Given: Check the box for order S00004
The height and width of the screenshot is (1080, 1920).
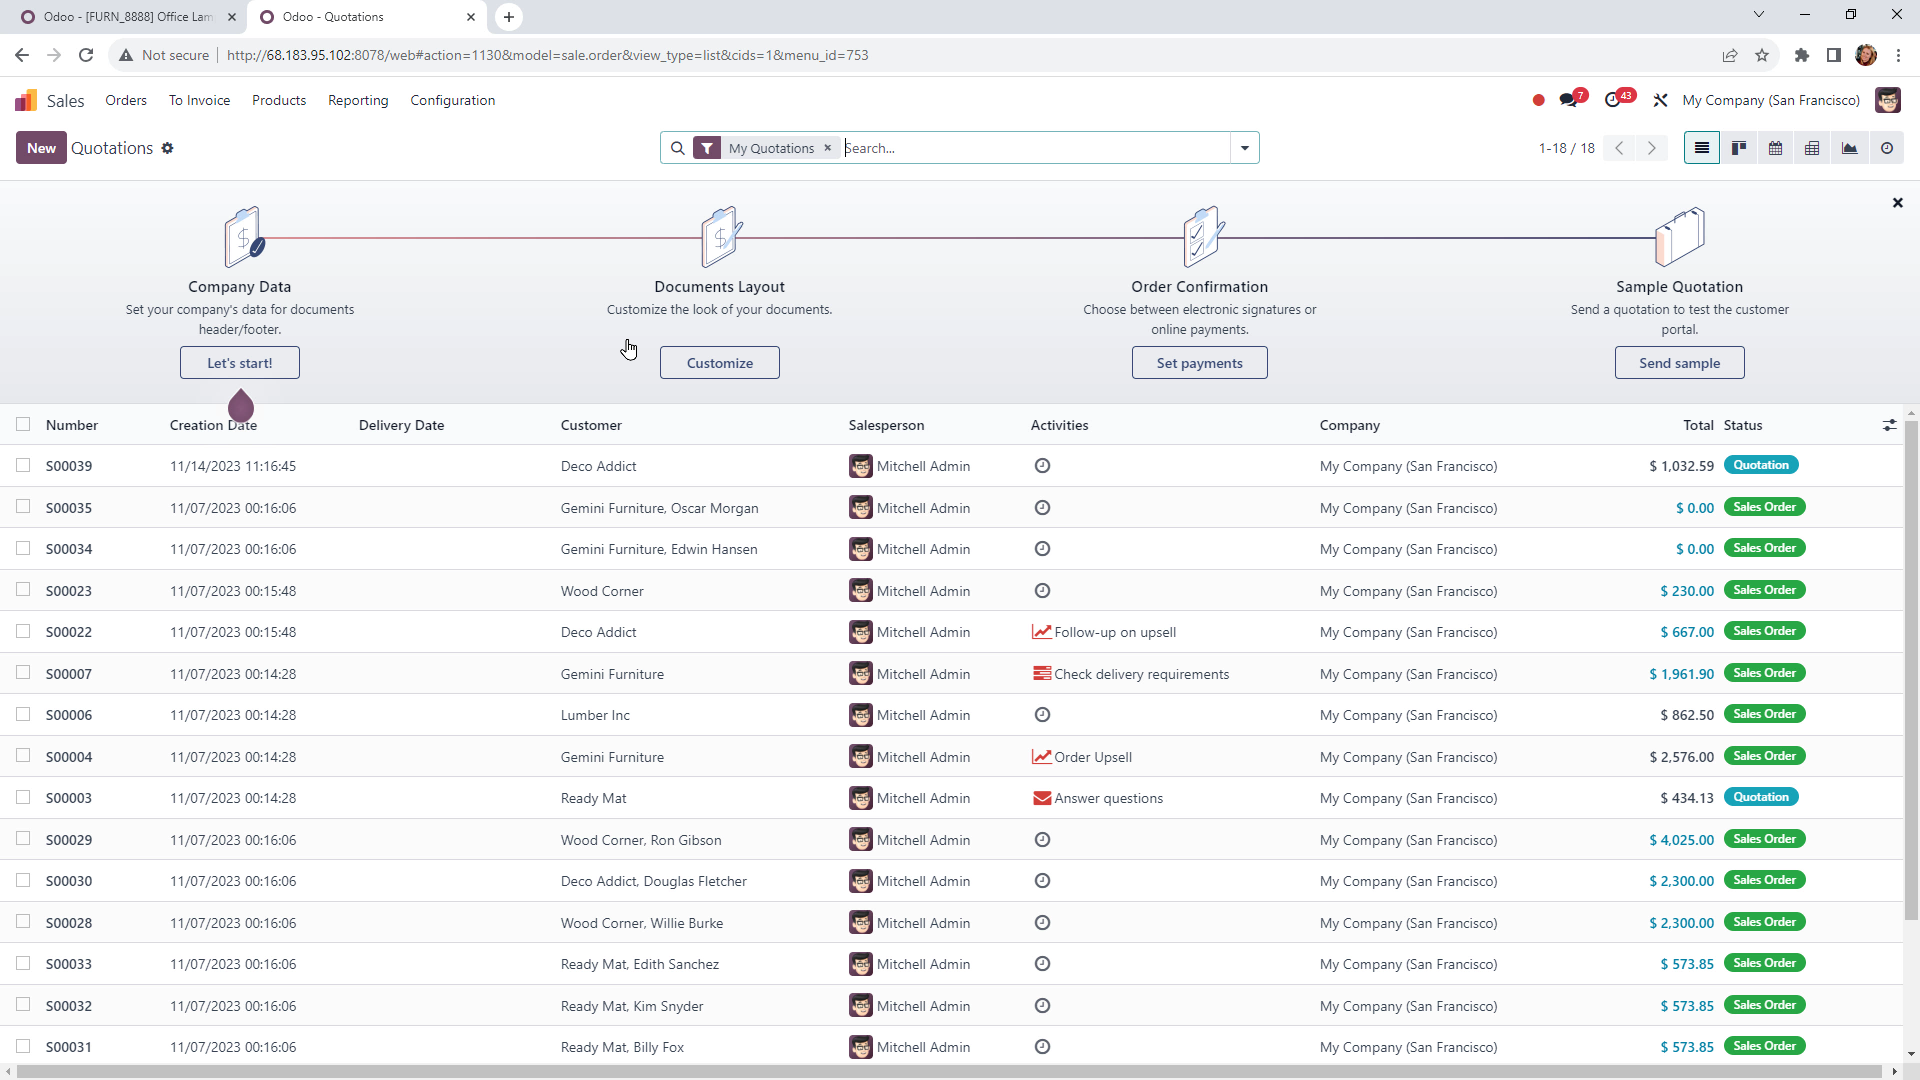Looking at the screenshot, I should tap(23, 756).
